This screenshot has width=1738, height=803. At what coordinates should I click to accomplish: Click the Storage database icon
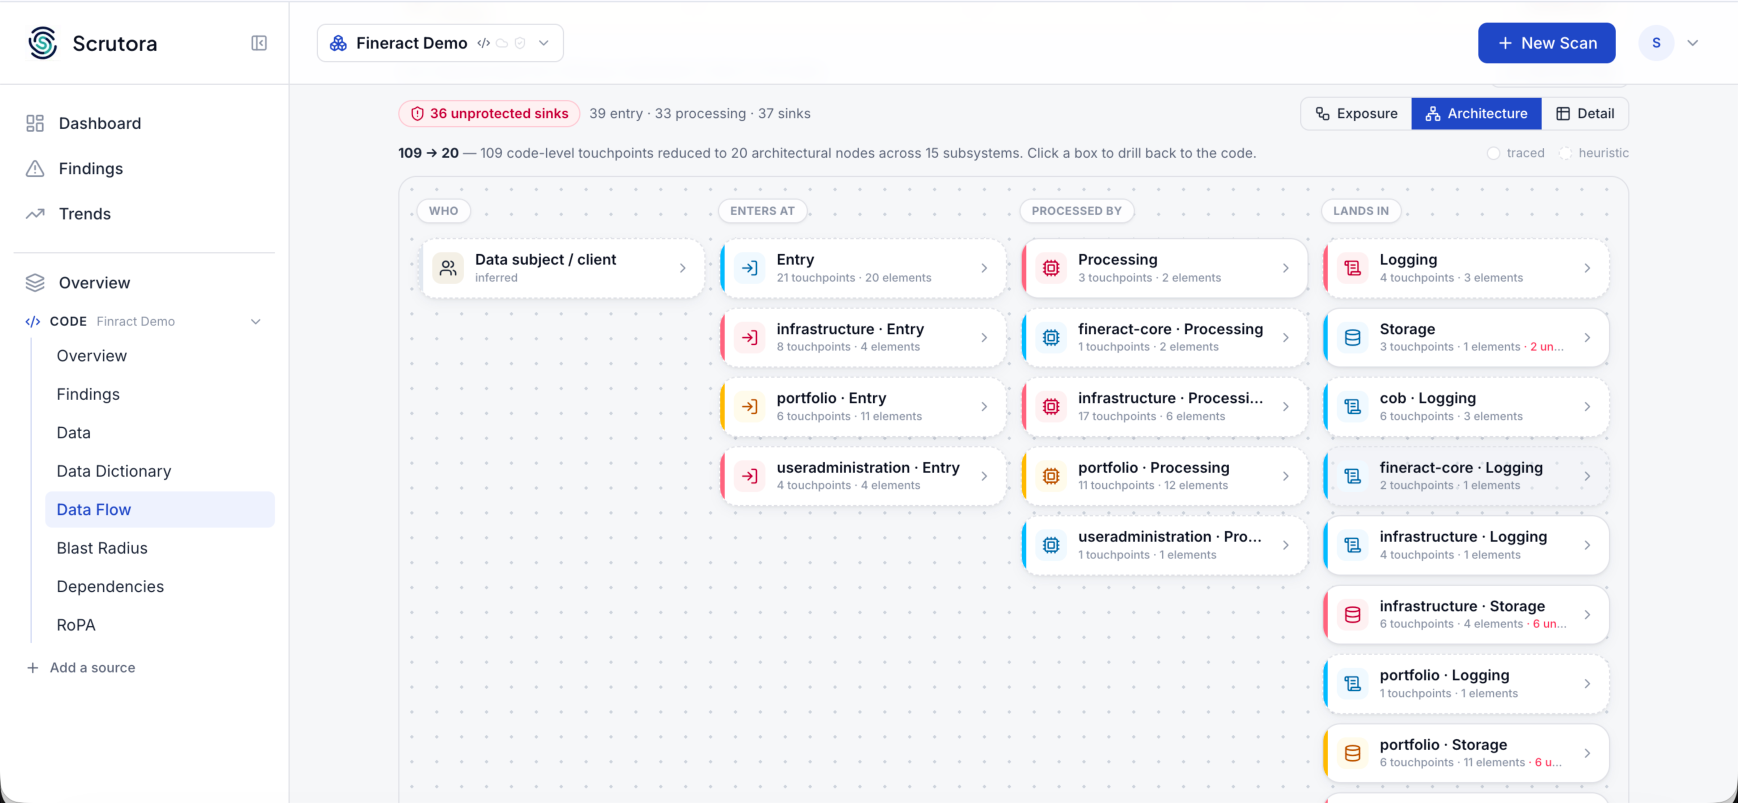tap(1353, 337)
